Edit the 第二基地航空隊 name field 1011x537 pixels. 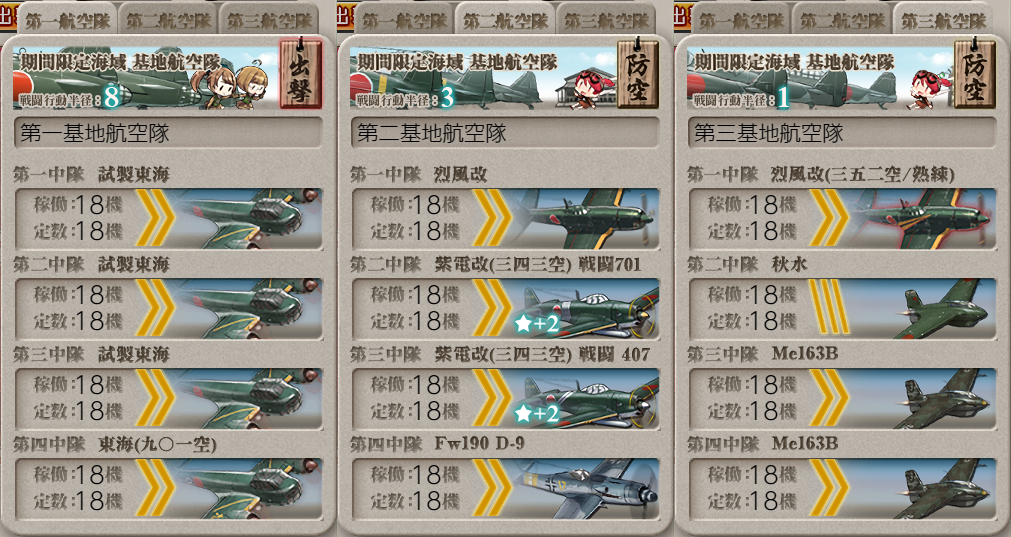point(505,133)
